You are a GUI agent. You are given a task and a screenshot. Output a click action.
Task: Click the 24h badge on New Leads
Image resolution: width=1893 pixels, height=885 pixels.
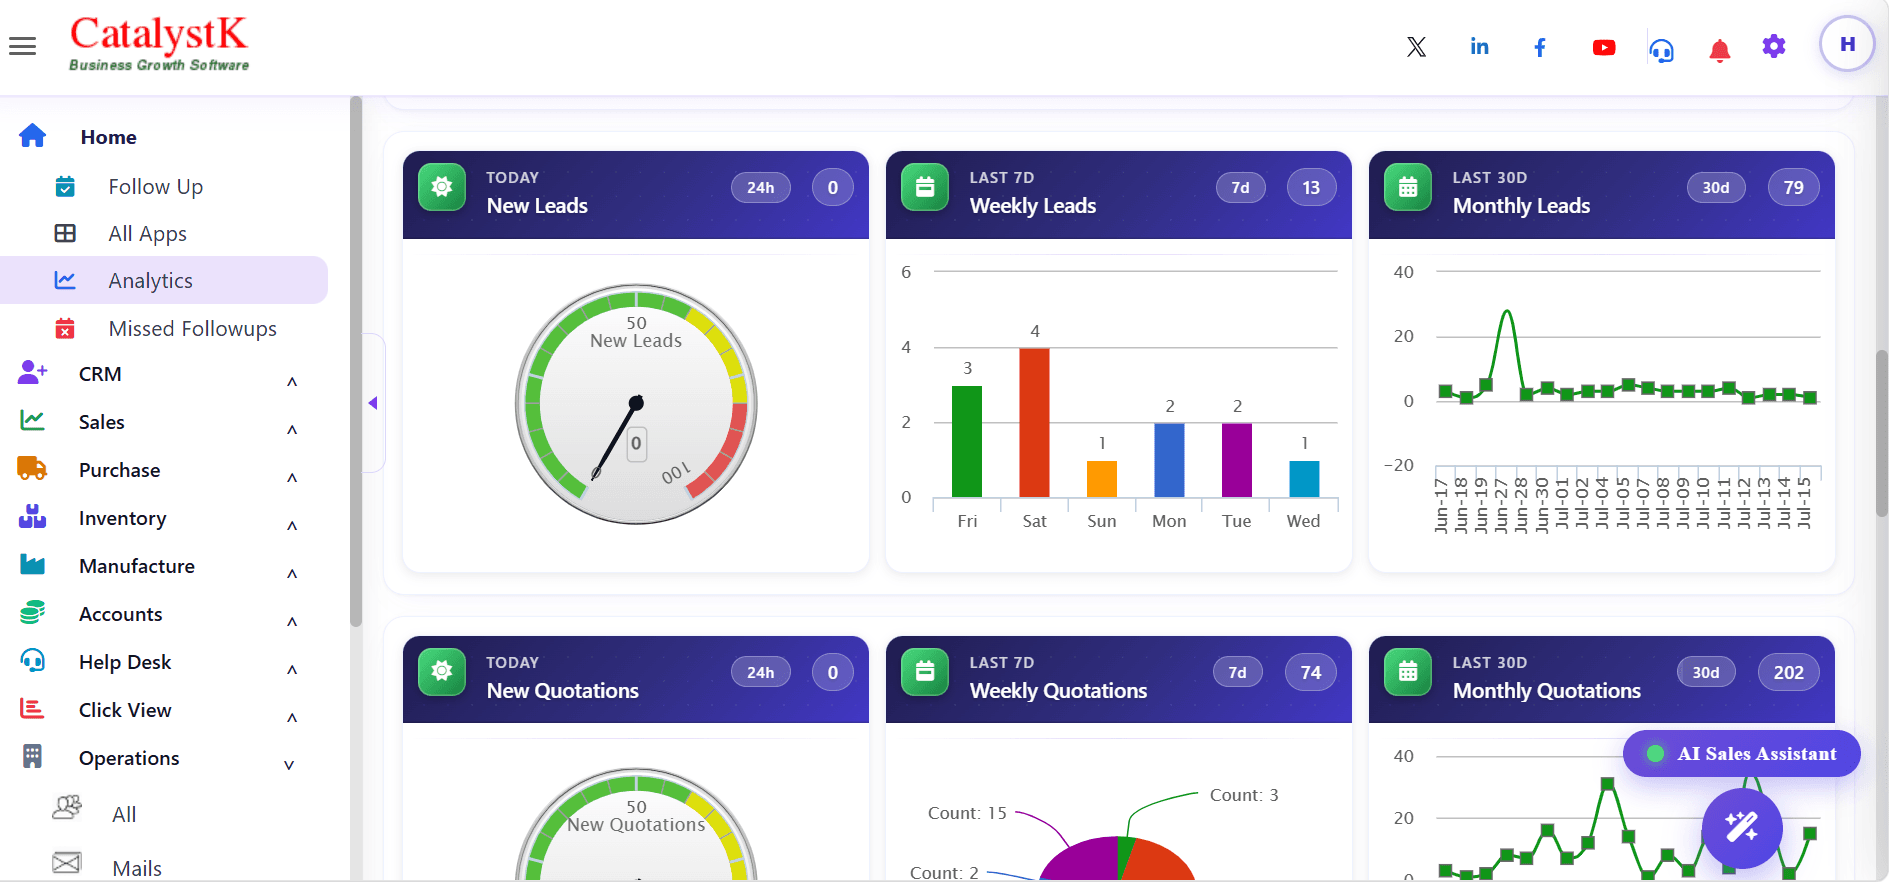(x=760, y=187)
